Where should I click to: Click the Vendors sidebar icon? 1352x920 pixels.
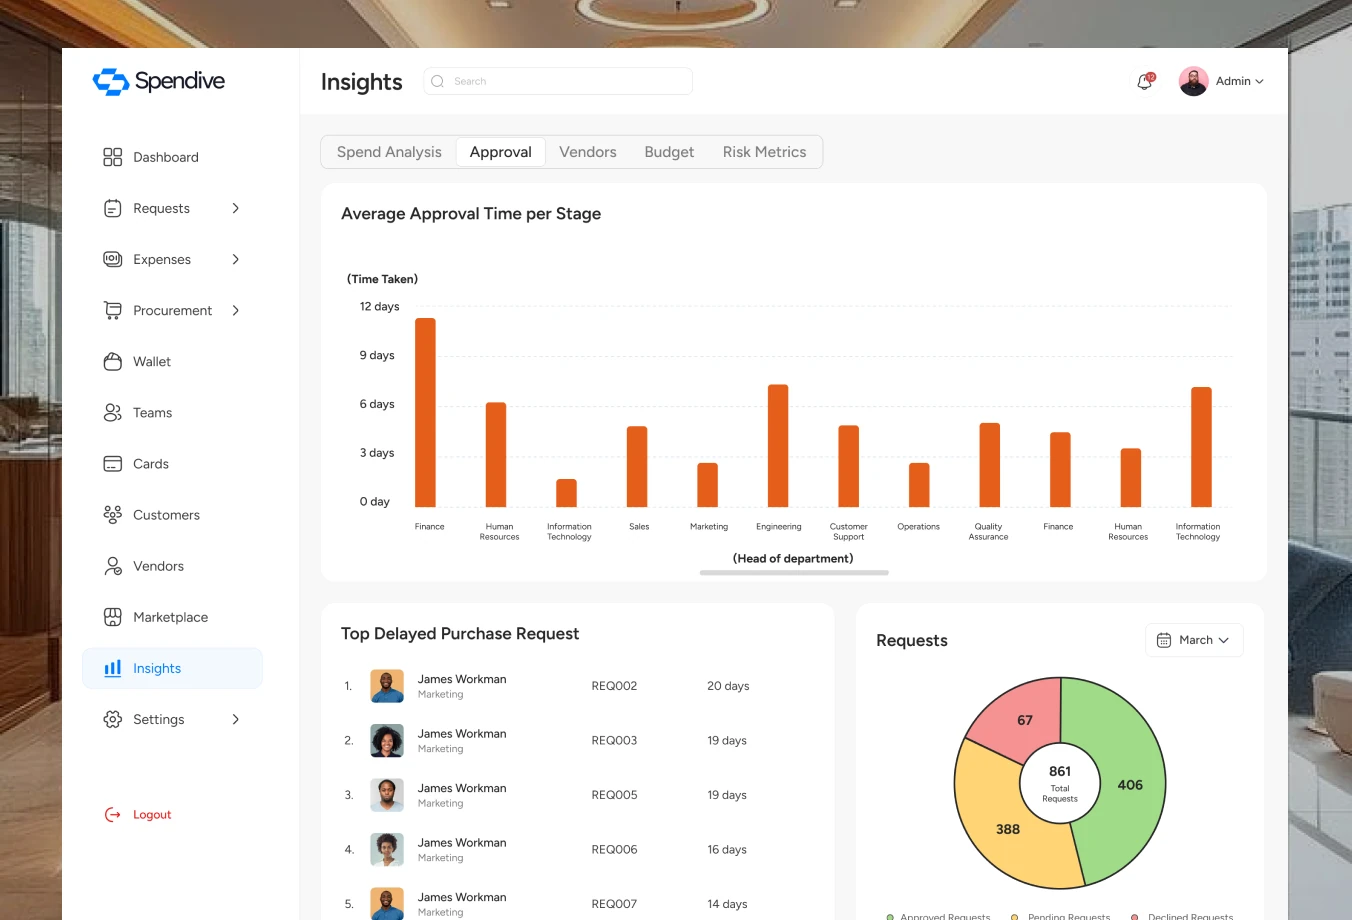[x=113, y=566]
